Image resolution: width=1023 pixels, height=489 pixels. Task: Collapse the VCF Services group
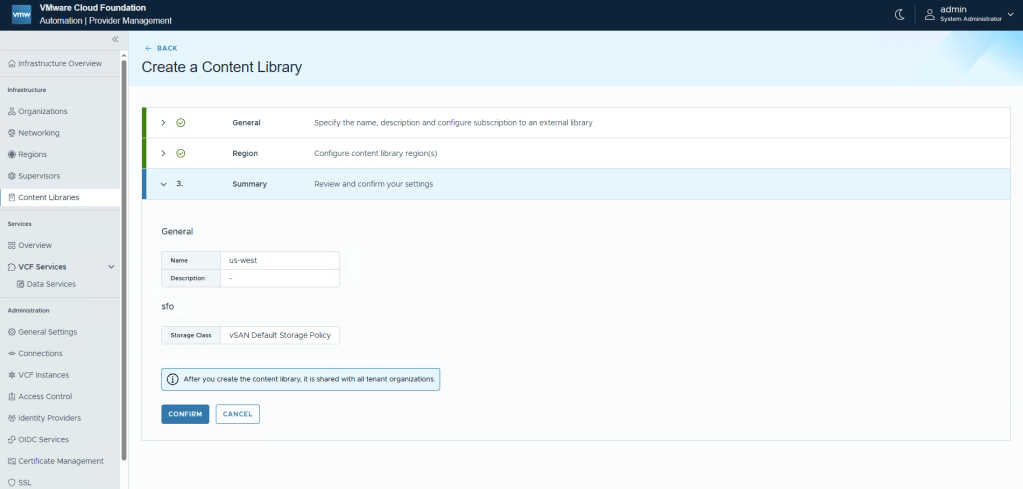[x=111, y=267]
